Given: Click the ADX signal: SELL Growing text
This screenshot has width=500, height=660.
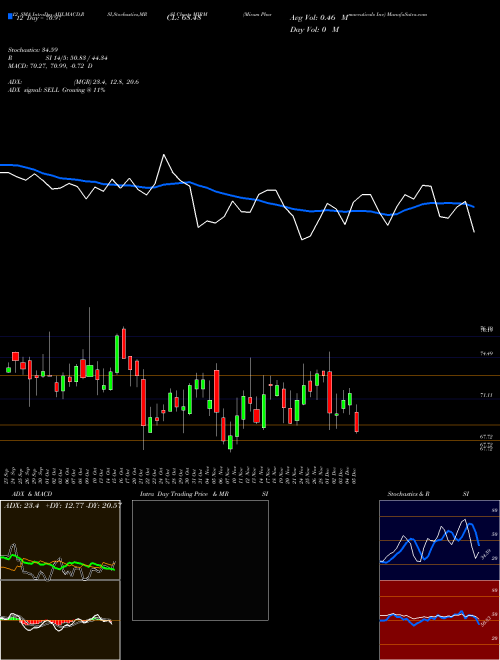Looking at the screenshot, I should tap(56, 90).
